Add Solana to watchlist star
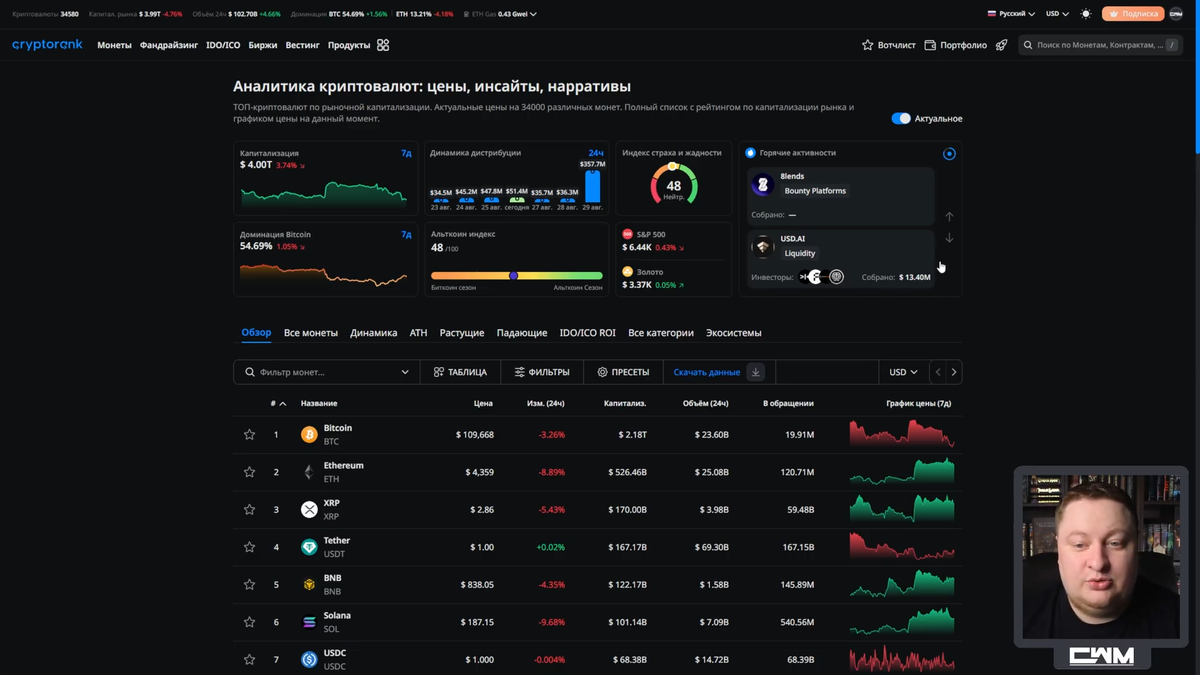Image resolution: width=1200 pixels, height=675 pixels. [x=249, y=622]
